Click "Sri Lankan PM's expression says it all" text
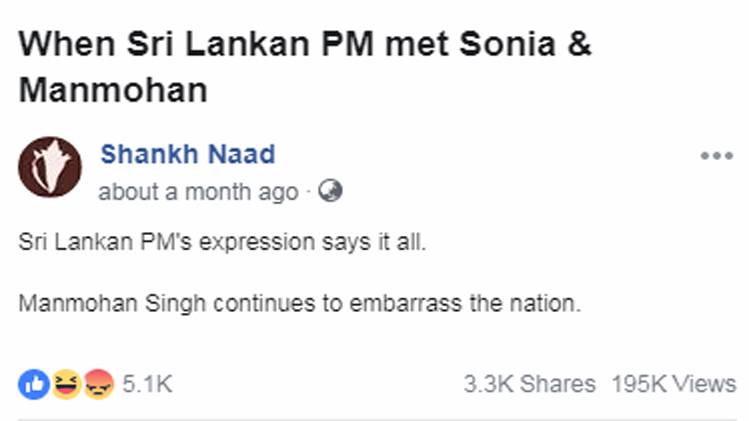Image resolution: width=749 pixels, height=421 pixels. pyautogui.click(x=223, y=243)
